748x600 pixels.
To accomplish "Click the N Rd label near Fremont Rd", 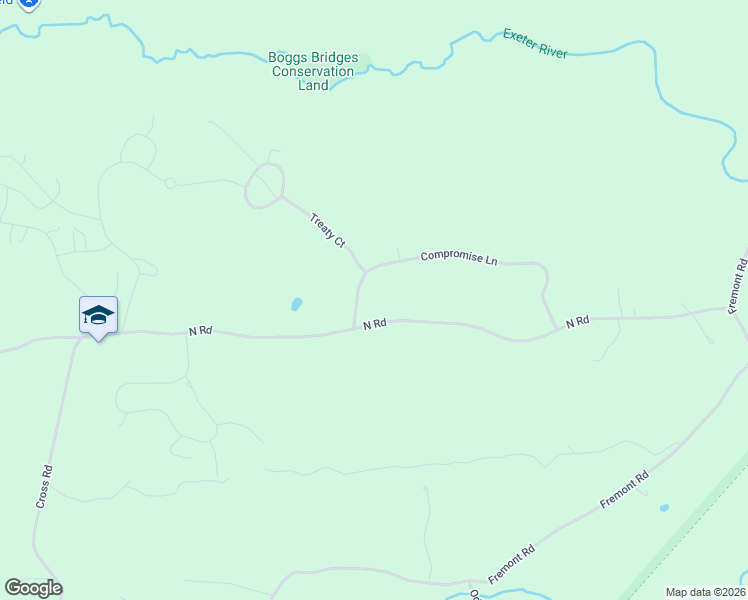I will pyautogui.click(x=577, y=322).
